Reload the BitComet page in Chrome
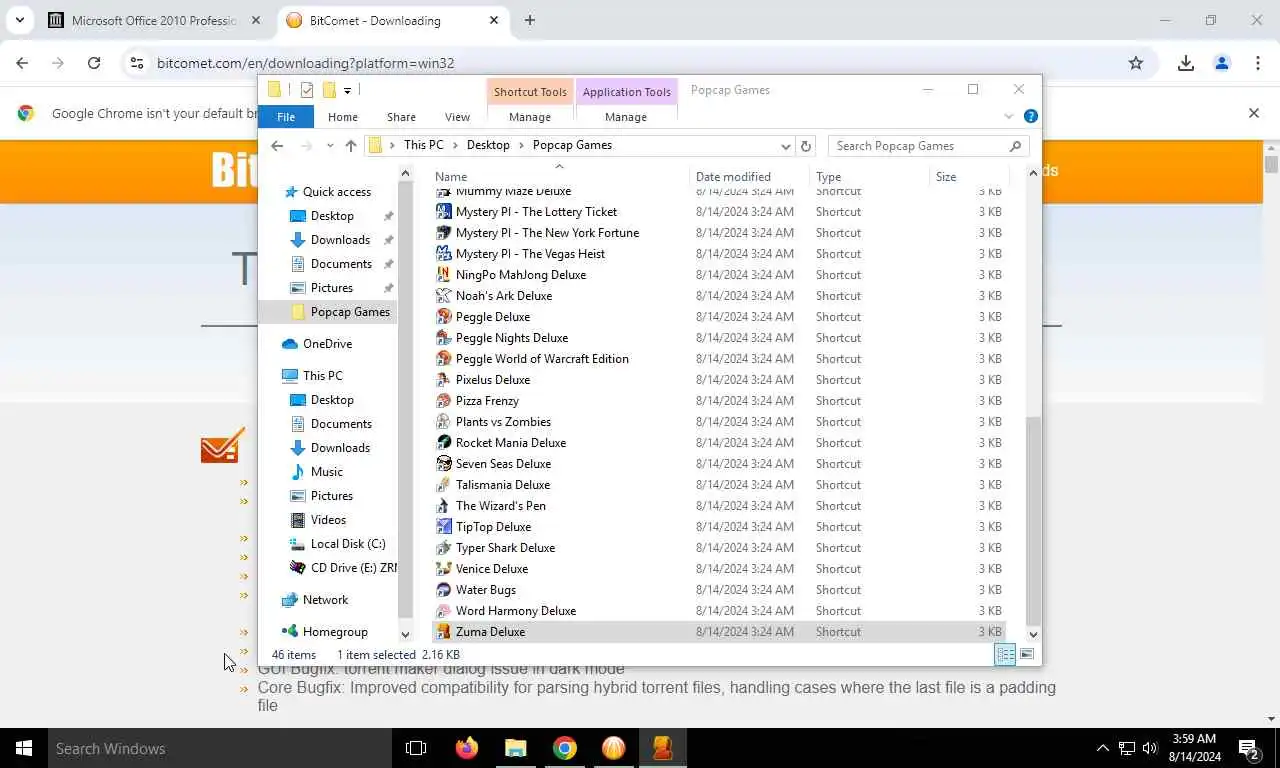Viewport: 1280px width, 768px height. [94, 63]
